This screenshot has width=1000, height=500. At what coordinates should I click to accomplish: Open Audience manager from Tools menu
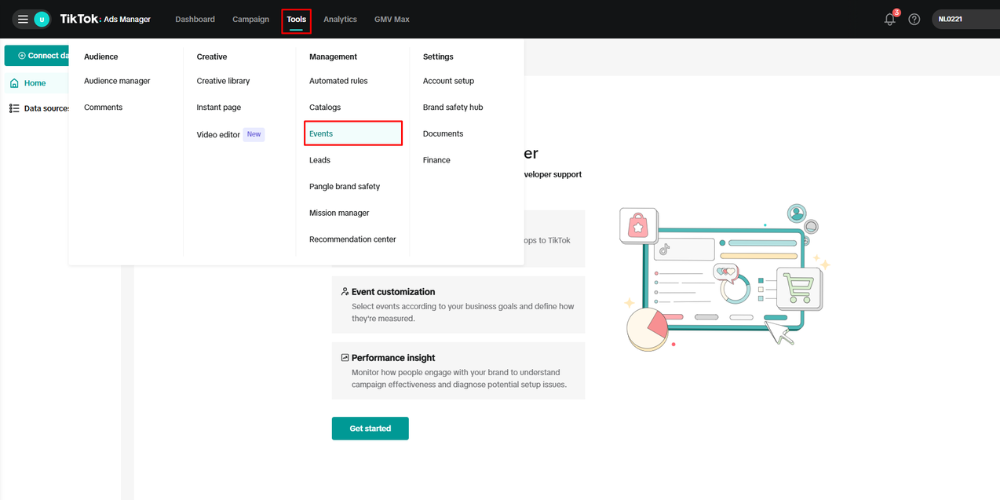[x=117, y=81]
